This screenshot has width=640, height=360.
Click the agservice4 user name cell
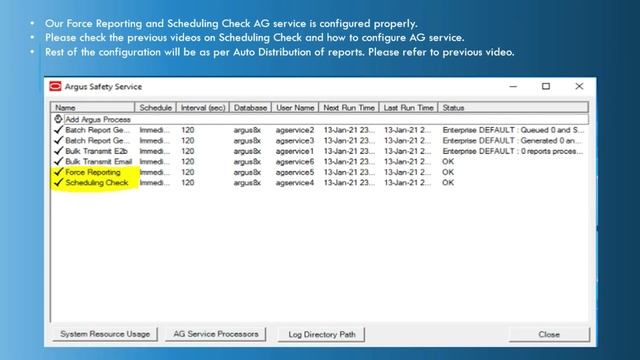click(x=295, y=182)
